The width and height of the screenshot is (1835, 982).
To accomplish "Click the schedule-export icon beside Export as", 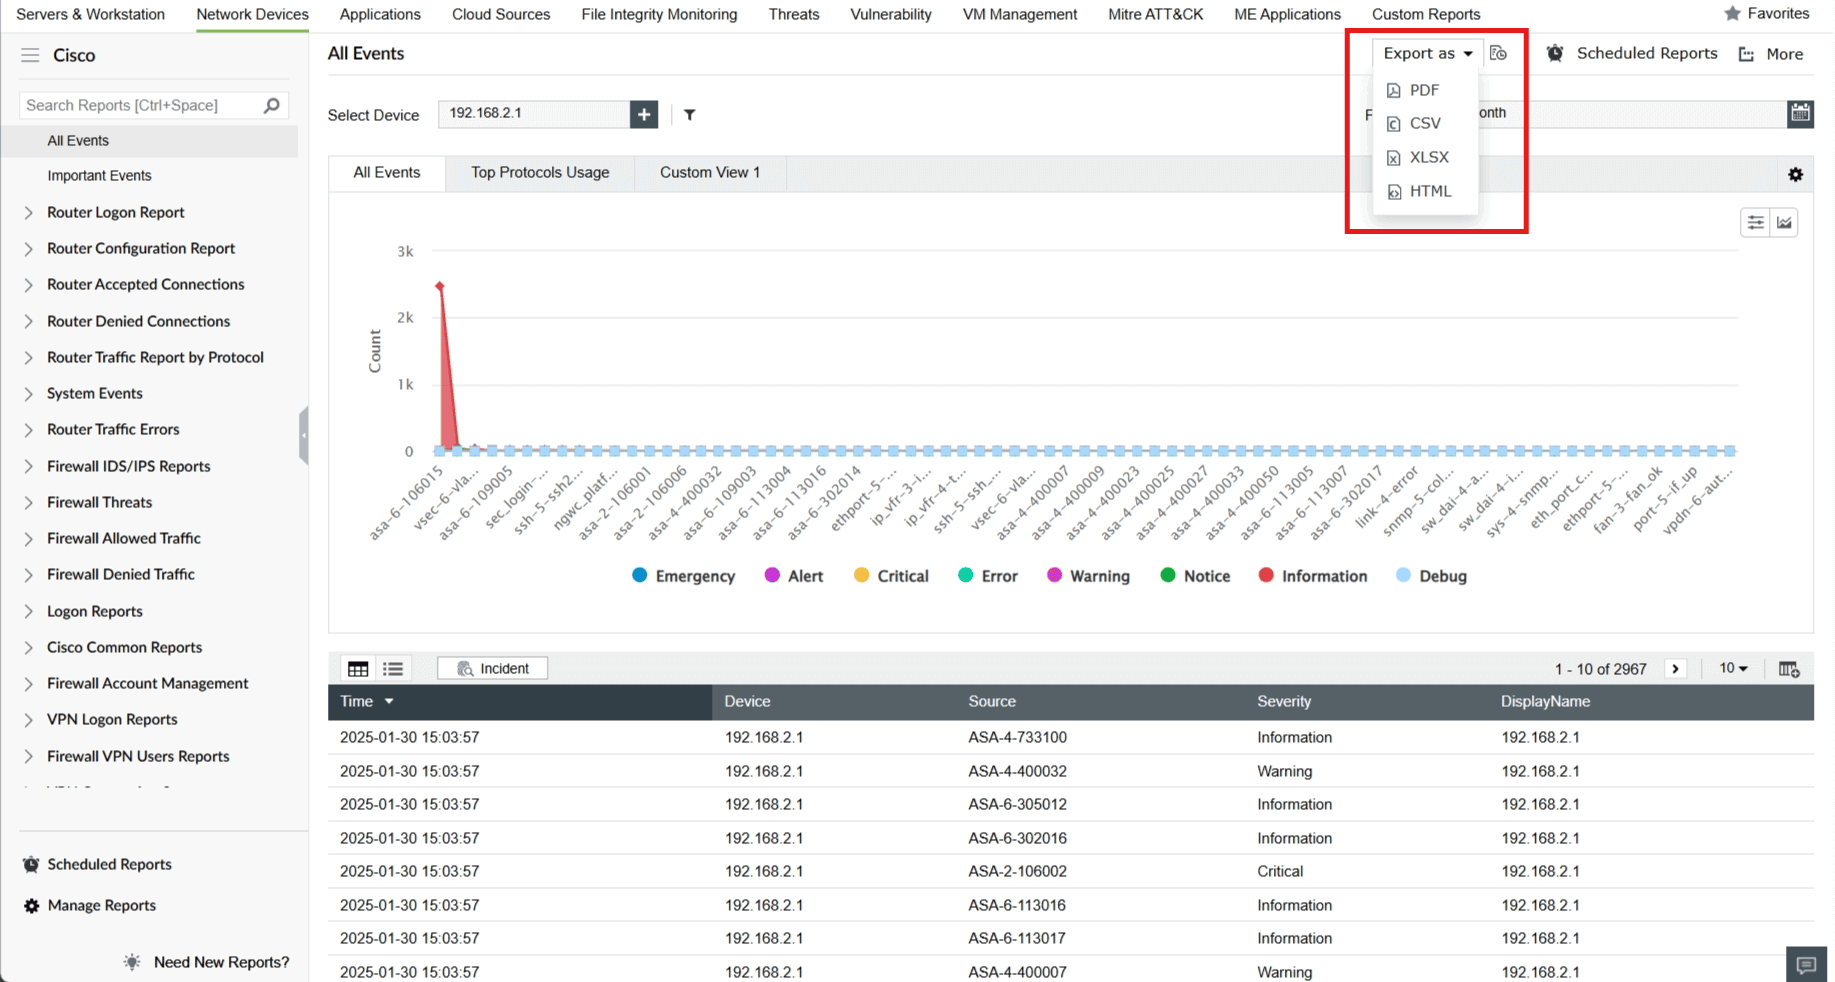I will pos(1498,53).
